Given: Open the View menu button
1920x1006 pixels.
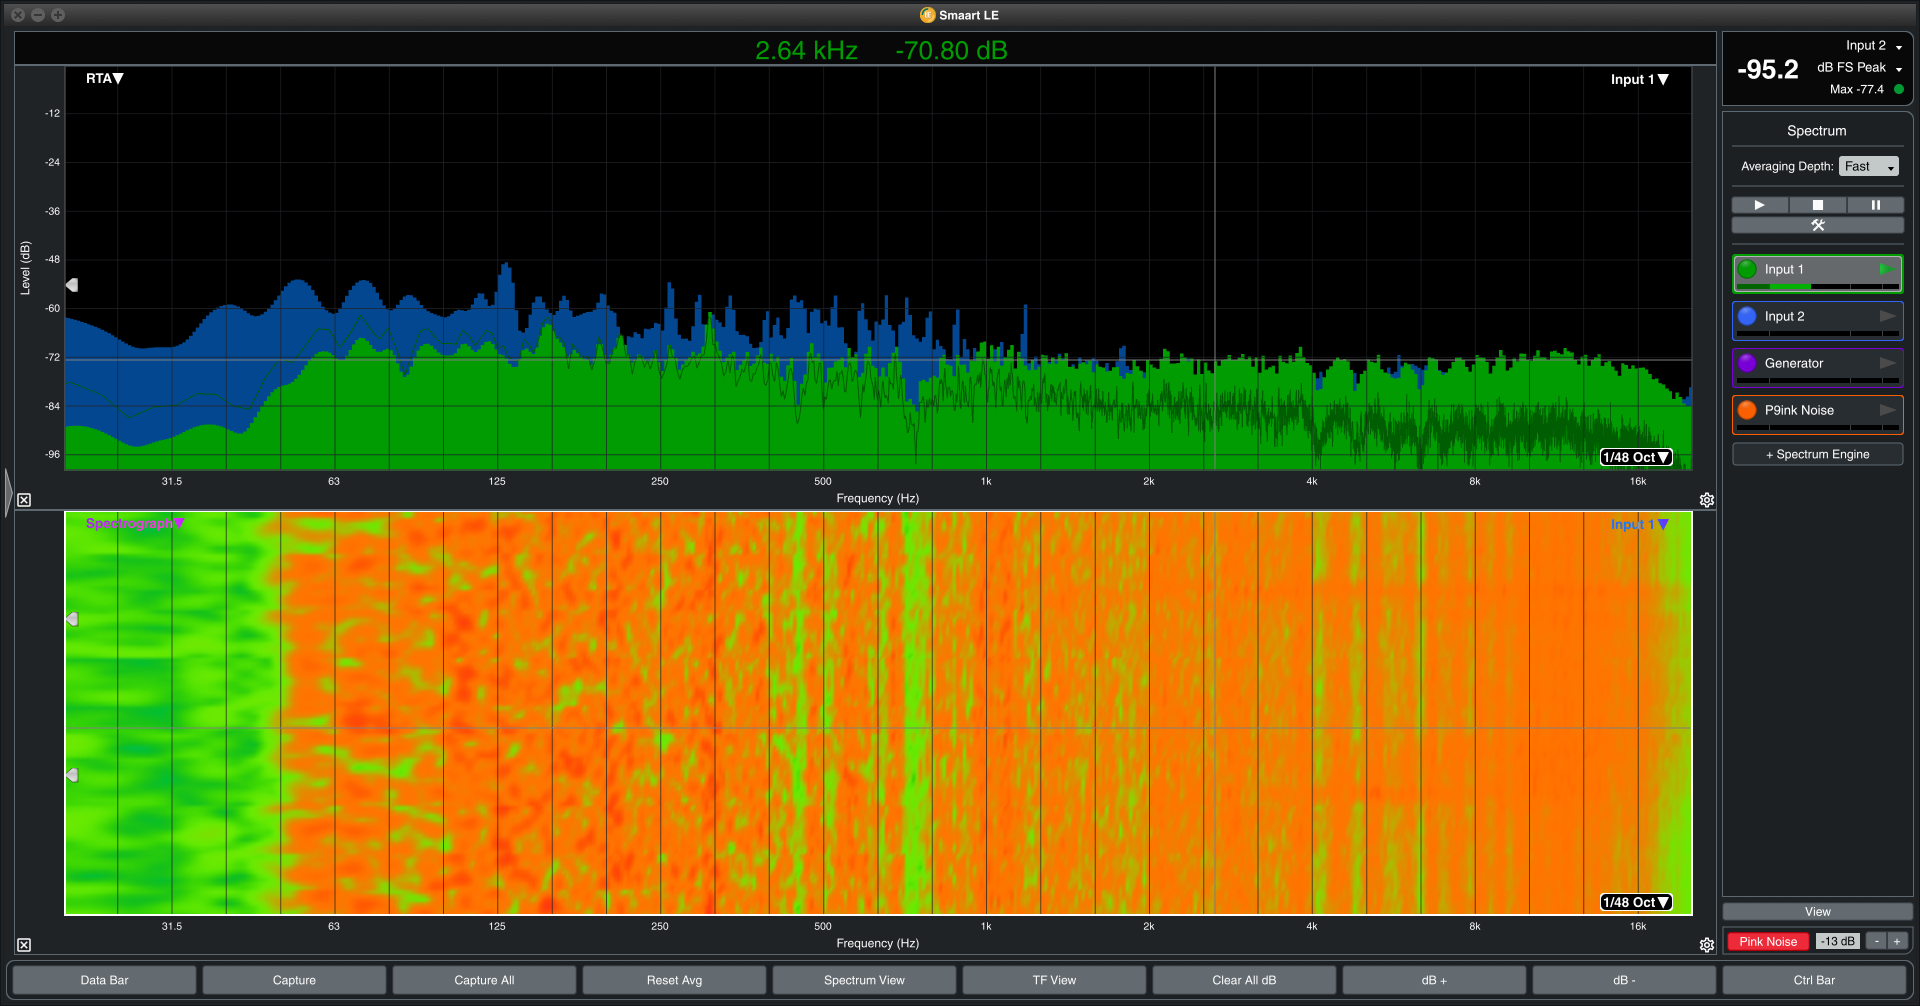Looking at the screenshot, I should coord(1817,912).
